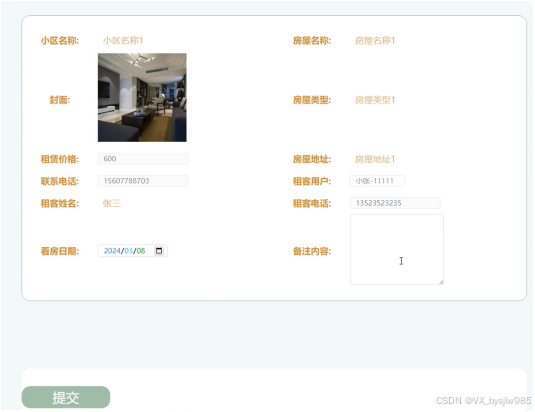Screen dimensions: 535x412
Task: Click the 小区名称: label
Action: 60,41
